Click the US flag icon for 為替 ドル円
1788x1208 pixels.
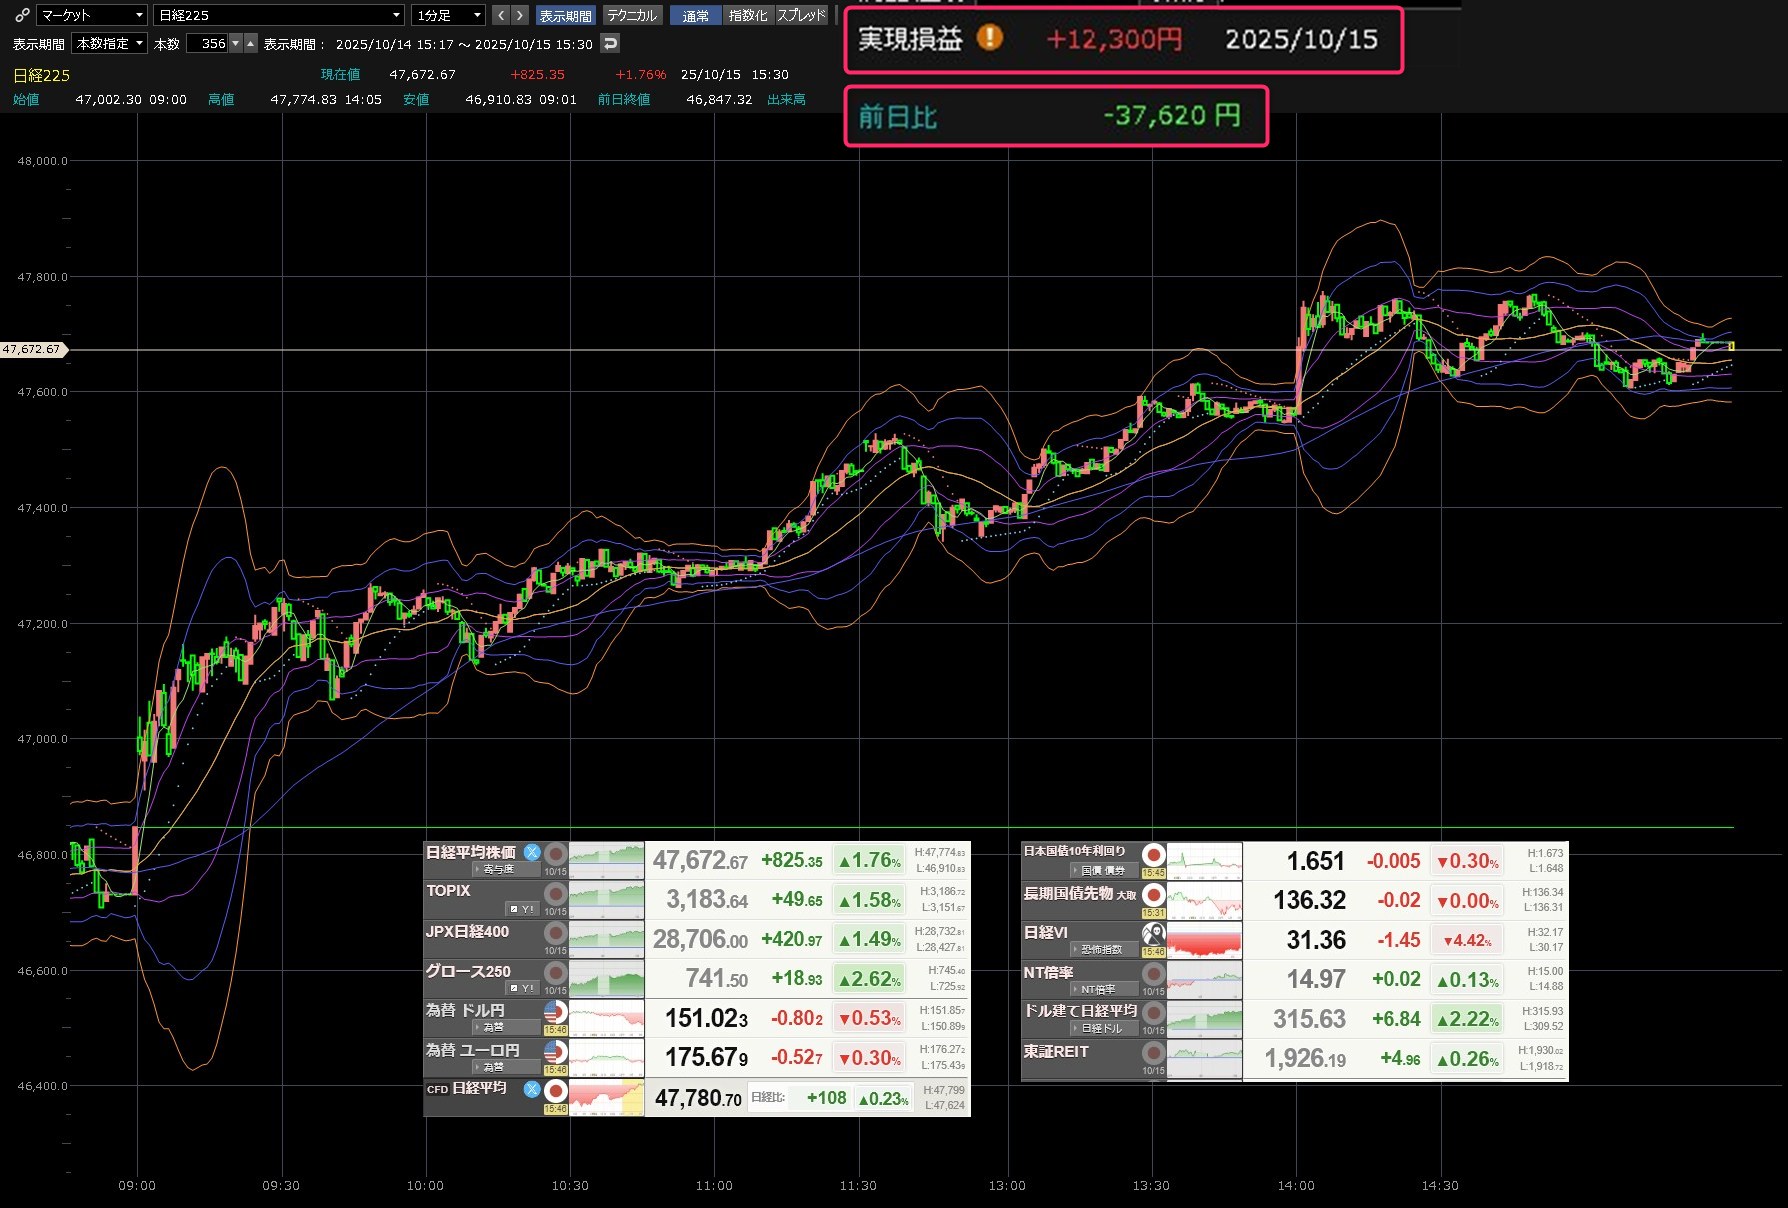[555, 1012]
